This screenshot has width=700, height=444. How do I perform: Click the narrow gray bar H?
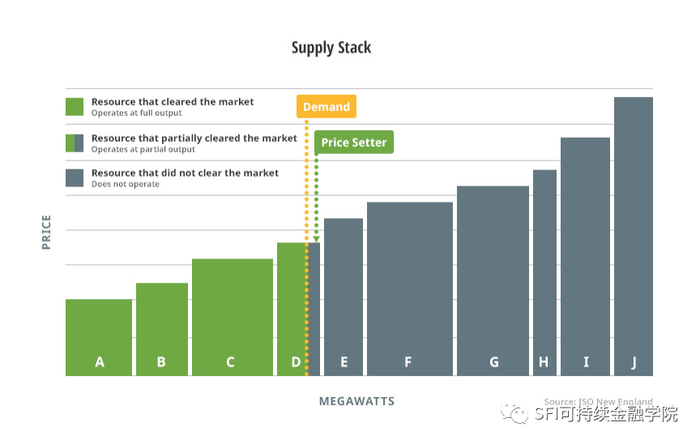544,273
